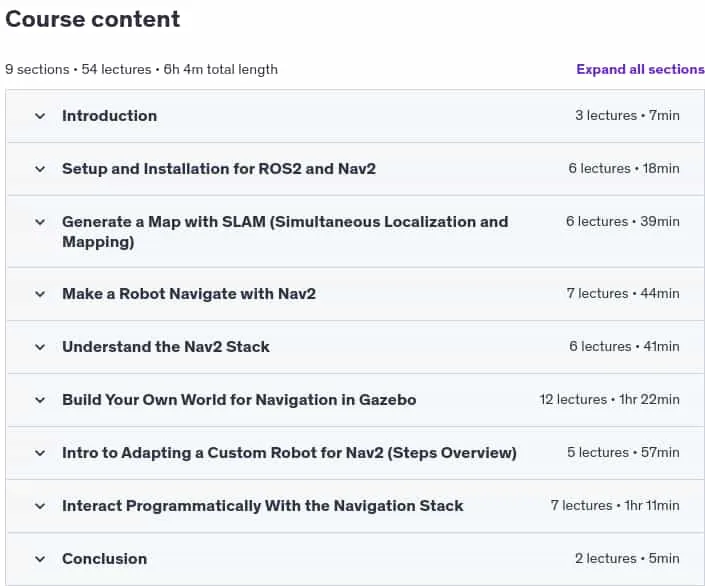Open the Introduction section title
The image size is (705, 586).
pos(109,116)
